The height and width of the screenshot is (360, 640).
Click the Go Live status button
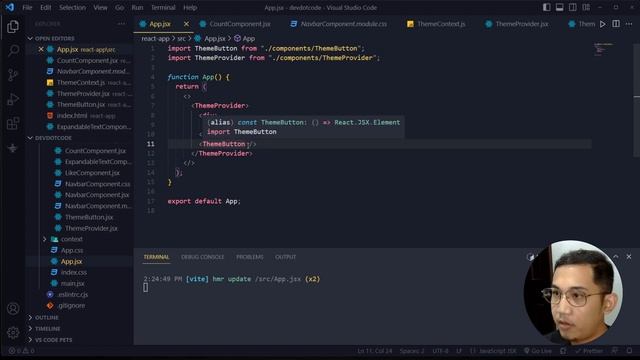(x=538, y=351)
